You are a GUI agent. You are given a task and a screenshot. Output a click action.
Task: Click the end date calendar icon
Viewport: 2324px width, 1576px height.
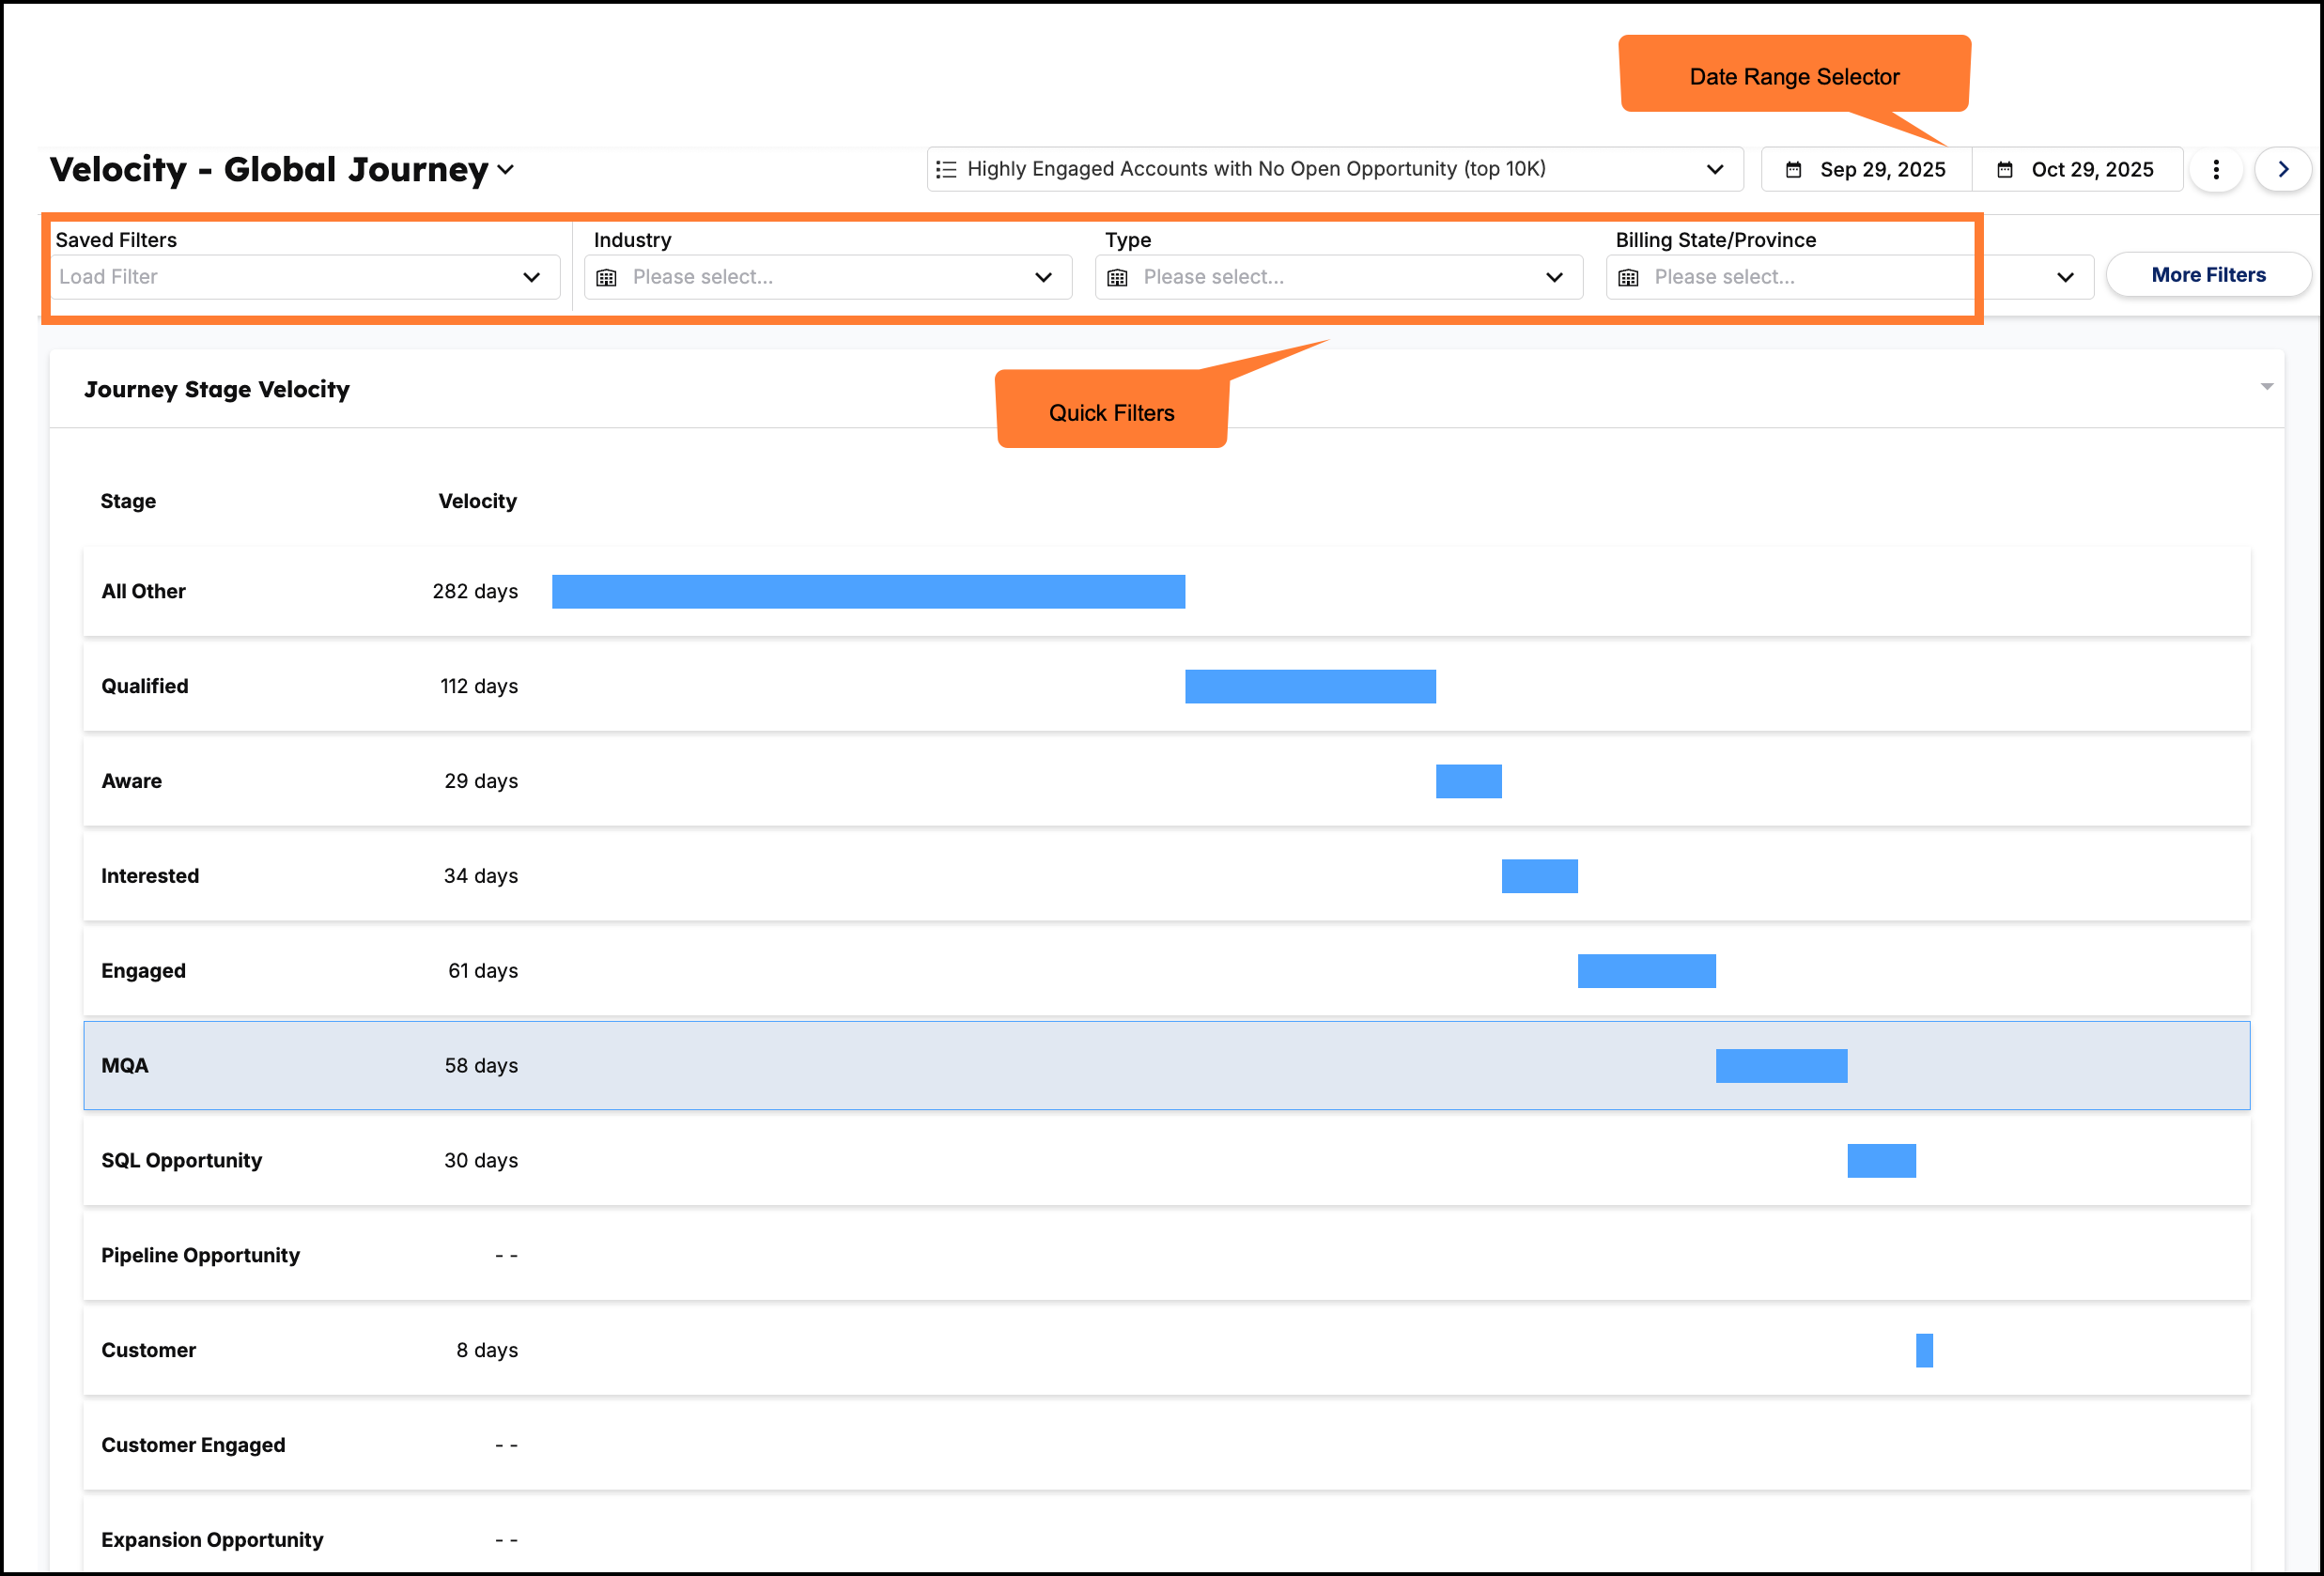(2006, 169)
